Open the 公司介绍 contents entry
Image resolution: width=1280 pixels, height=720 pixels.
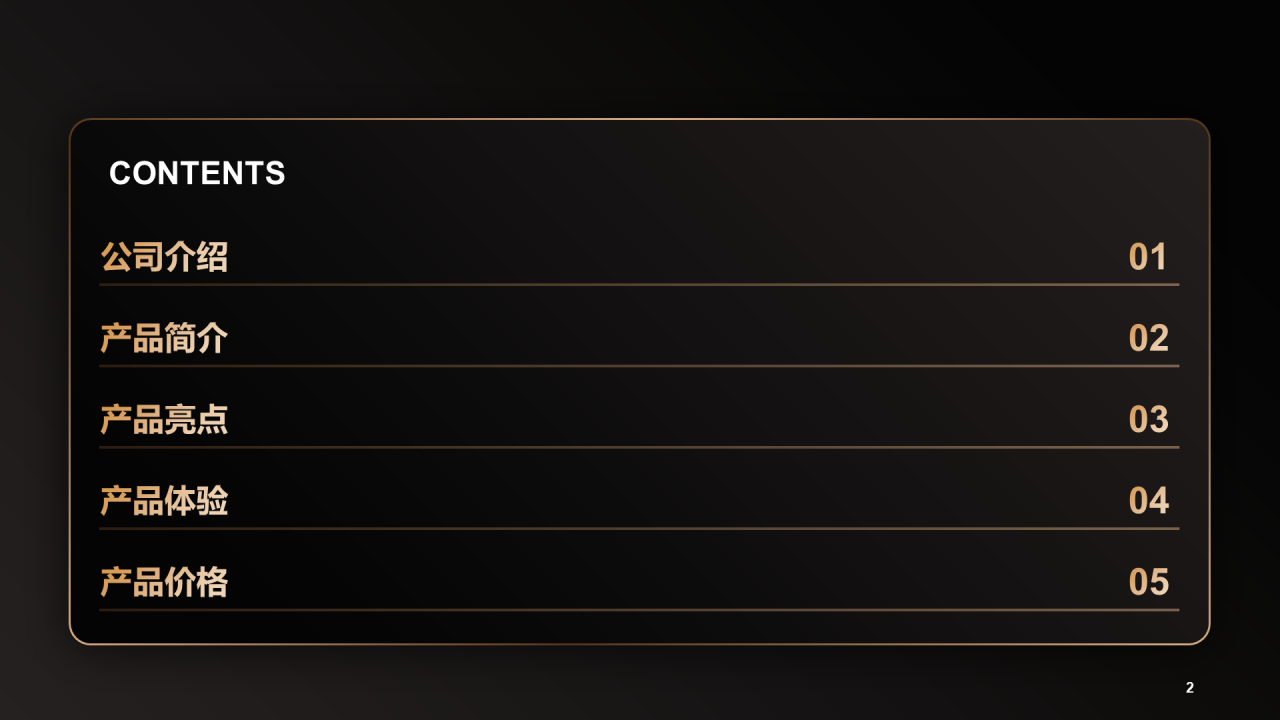(x=164, y=257)
